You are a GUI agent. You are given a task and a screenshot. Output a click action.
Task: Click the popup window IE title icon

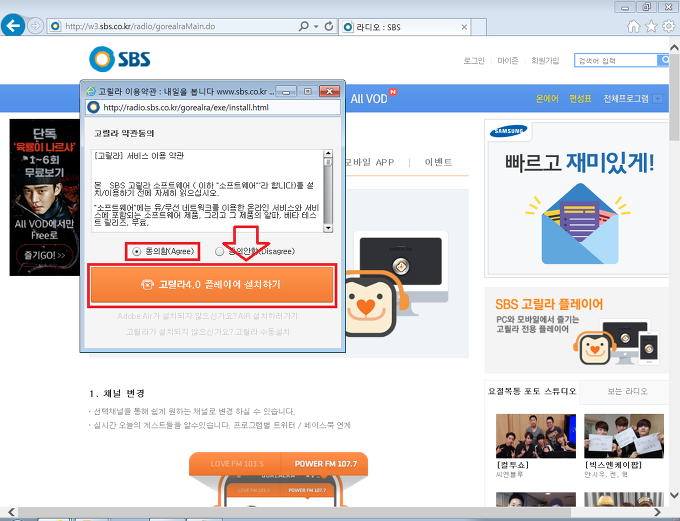click(x=91, y=92)
